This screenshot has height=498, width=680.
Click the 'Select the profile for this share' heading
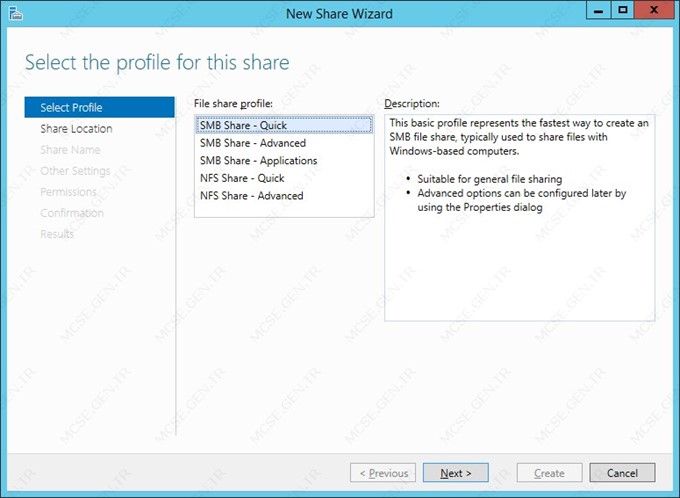tap(157, 62)
